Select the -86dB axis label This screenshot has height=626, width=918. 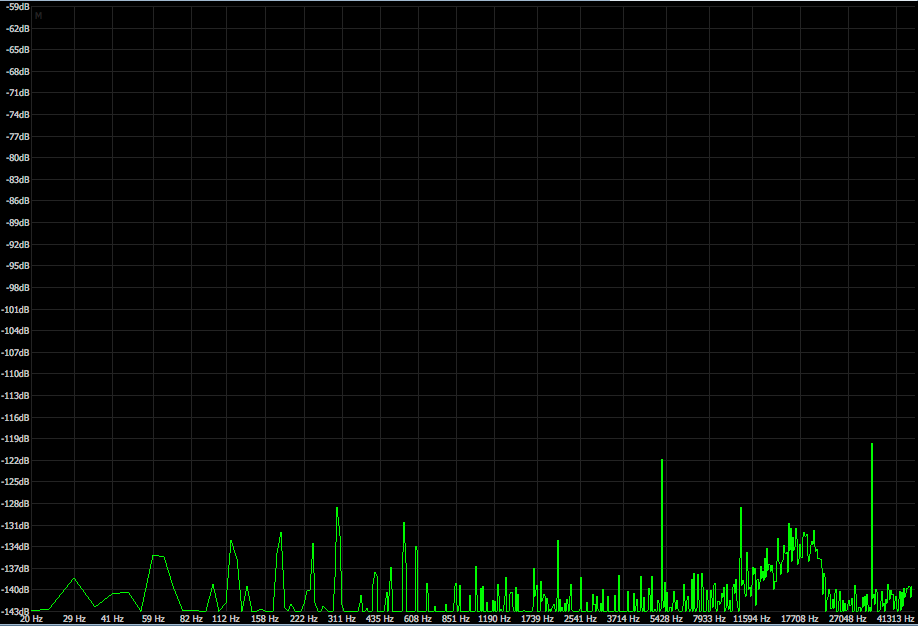point(18,201)
